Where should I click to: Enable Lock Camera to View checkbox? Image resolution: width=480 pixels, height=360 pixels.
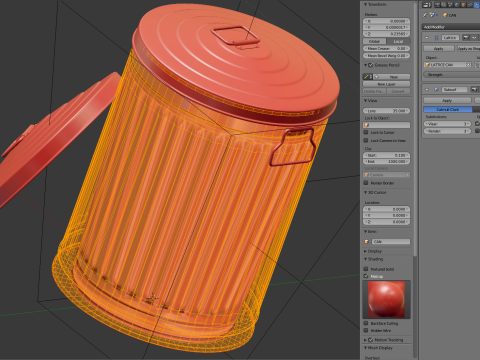pyautogui.click(x=366, y=140)
